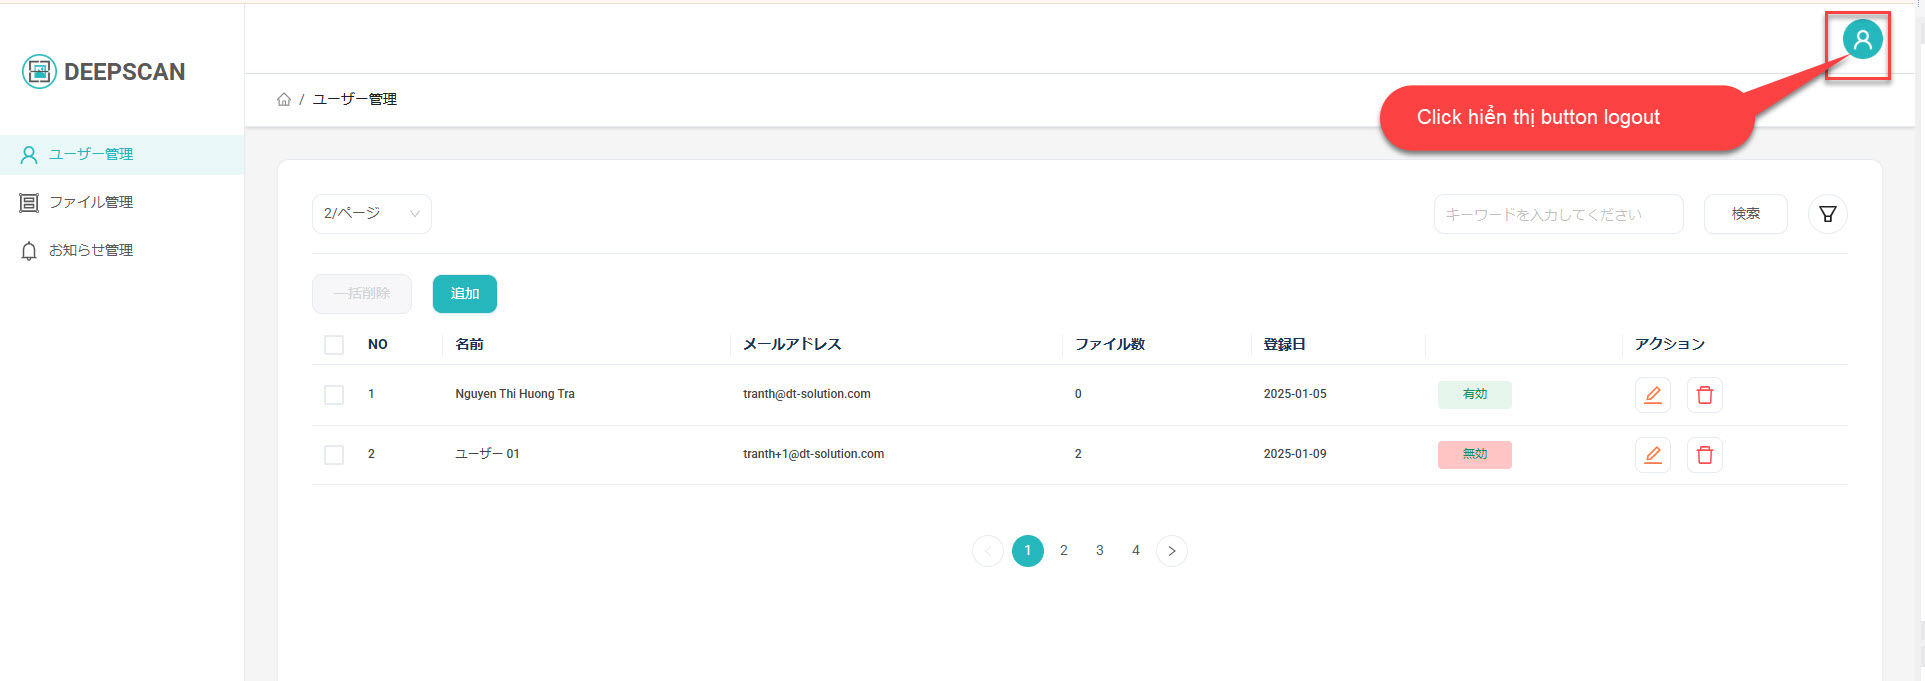Check the row 1 user checkbox

pyautogui.click(x=334, y=395)
